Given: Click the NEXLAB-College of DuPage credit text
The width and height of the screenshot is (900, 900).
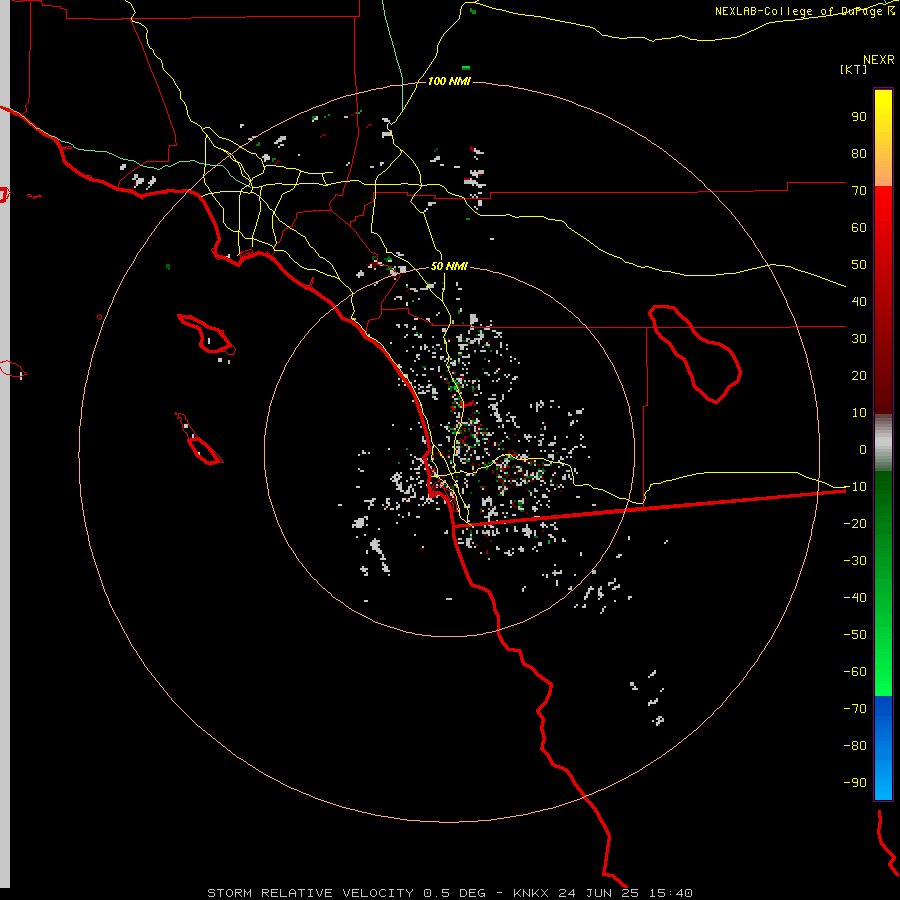Looking at the screenshot, I should (804, 11).
